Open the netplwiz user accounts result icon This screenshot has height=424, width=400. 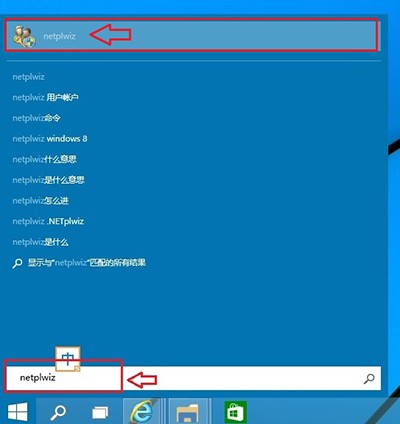(x=24, y=36)
